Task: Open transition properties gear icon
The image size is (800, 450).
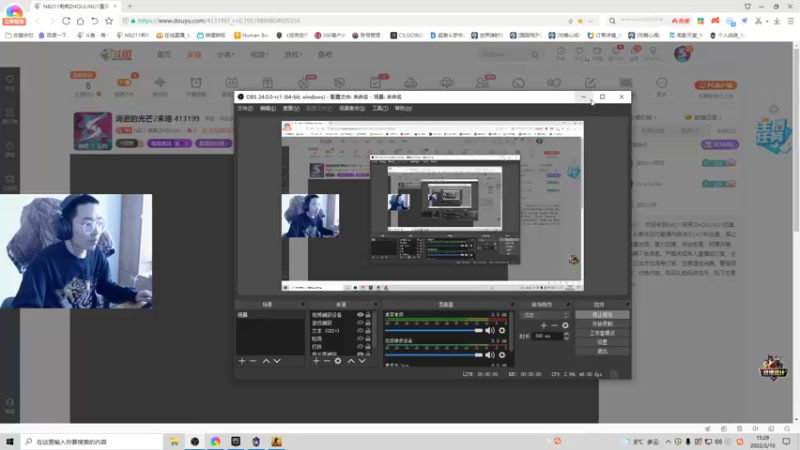Action: click(565, 326)
